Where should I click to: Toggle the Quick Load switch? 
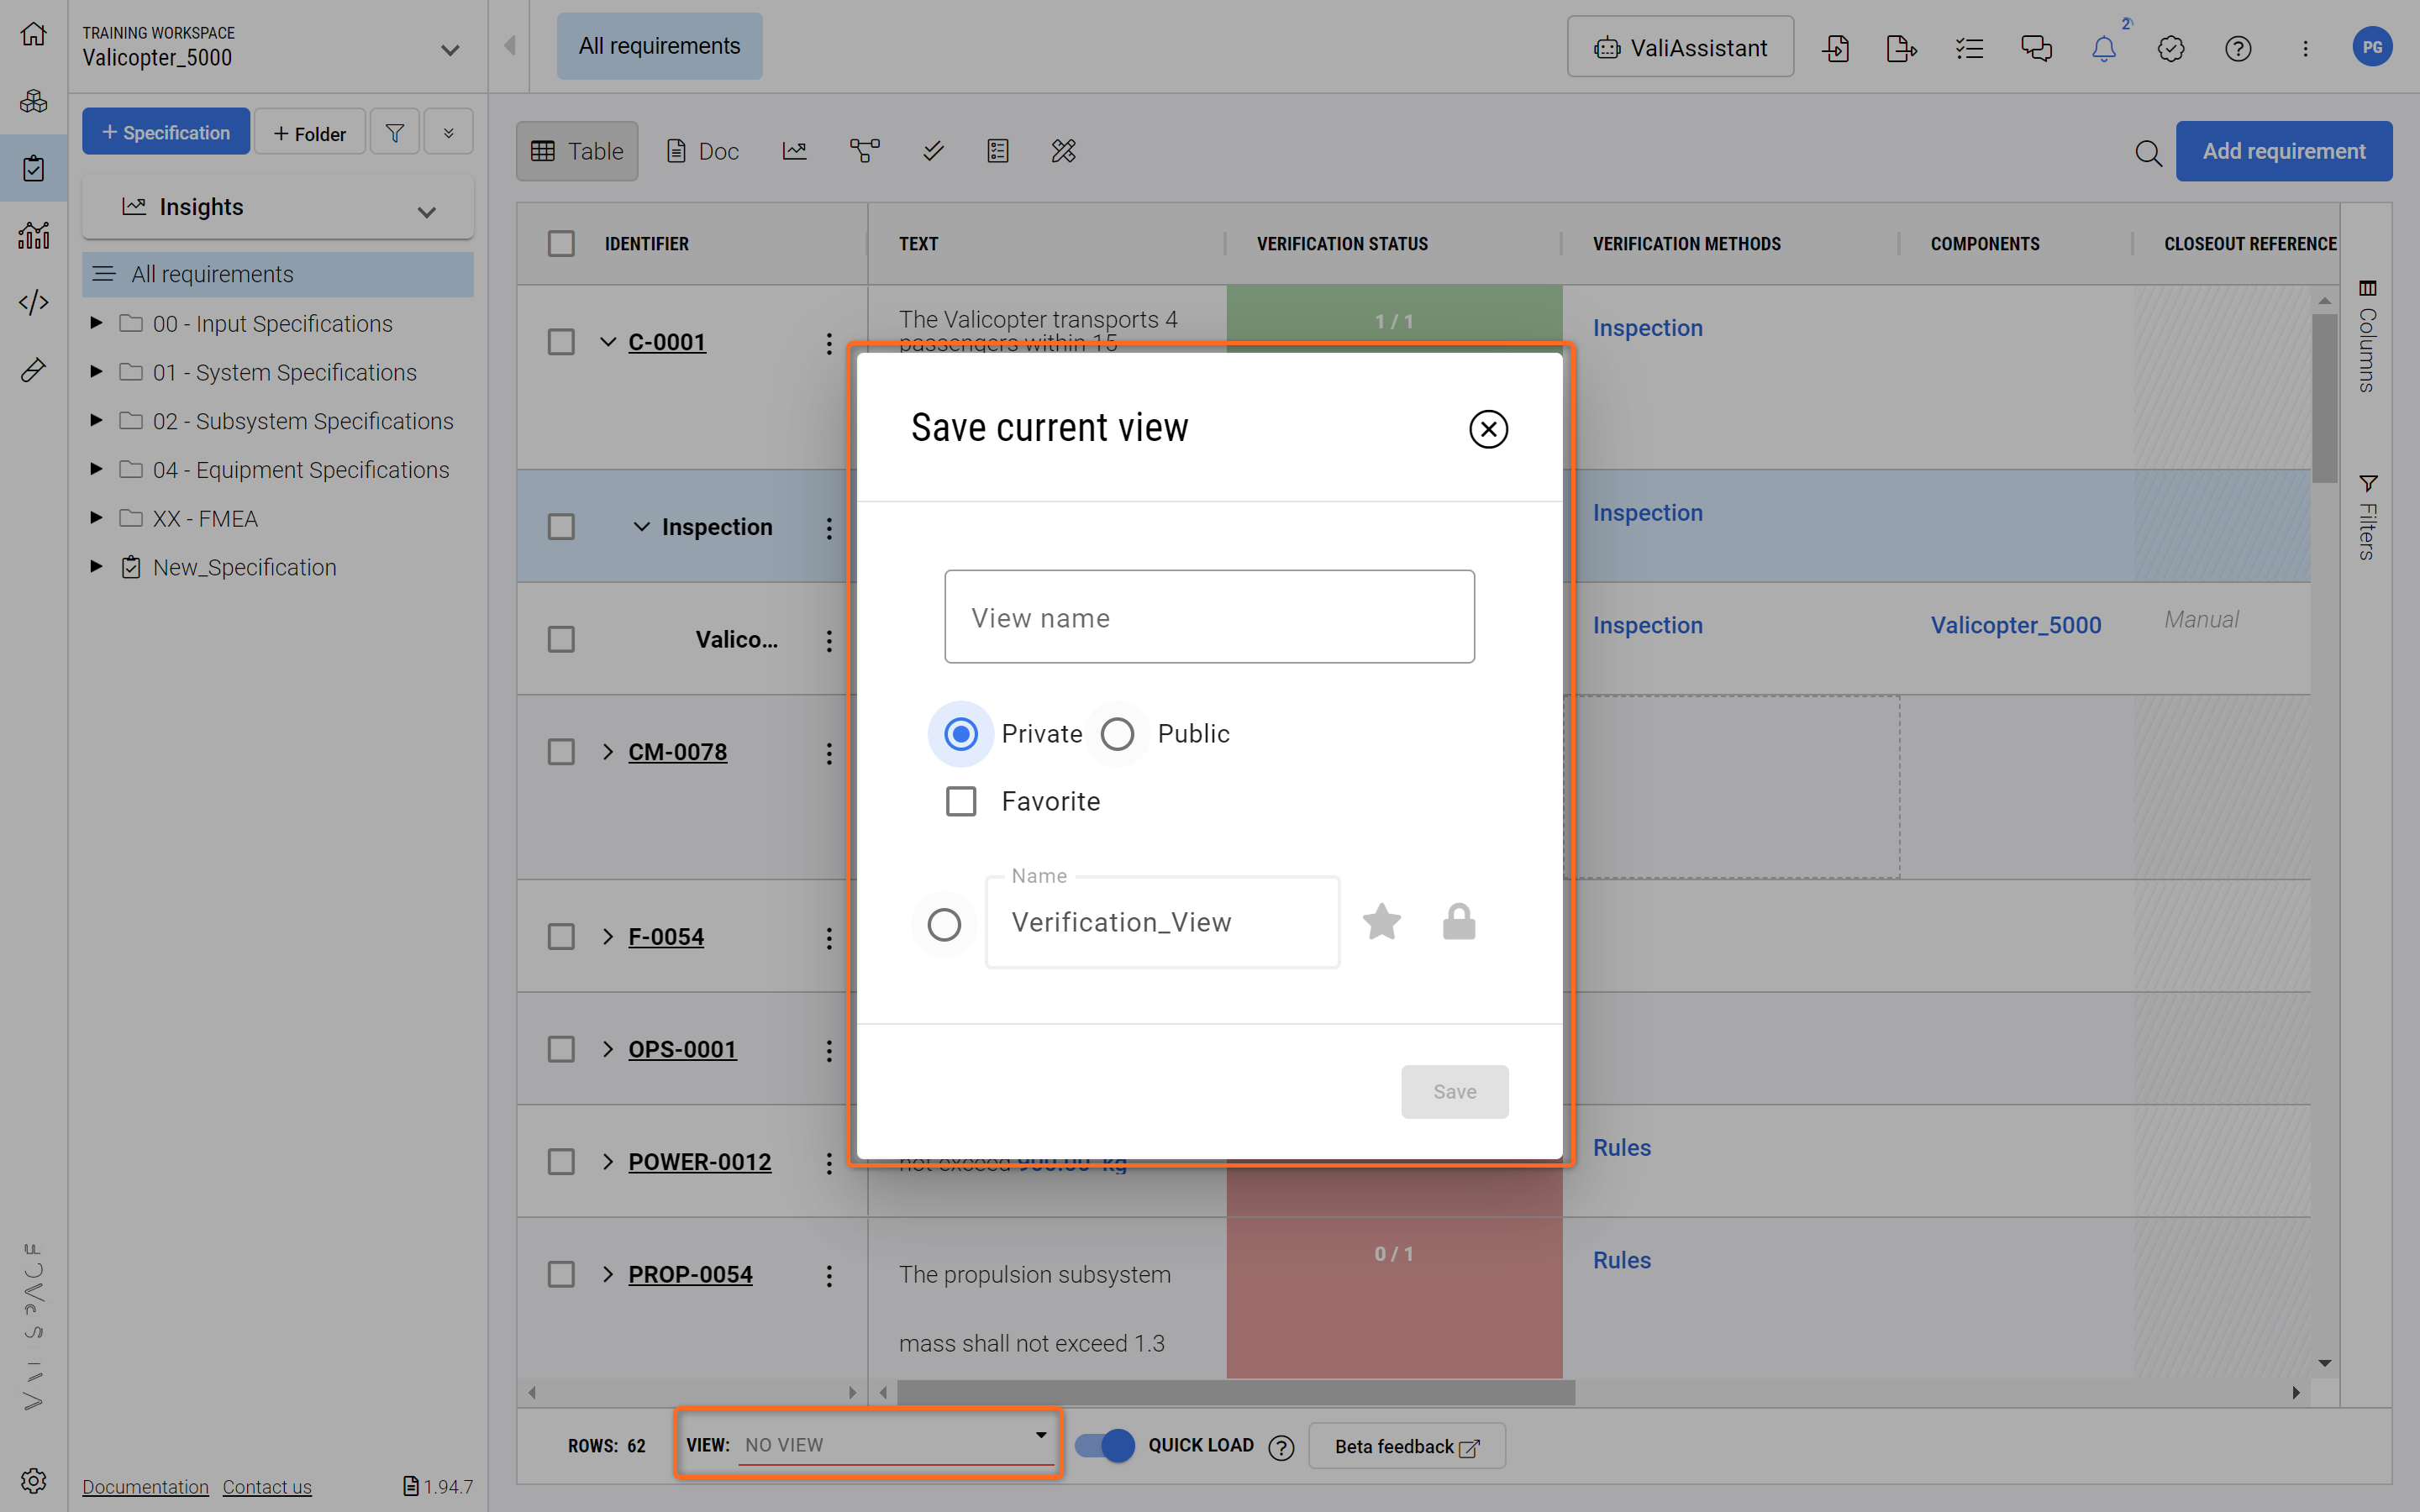(x=1104, y=1445)
